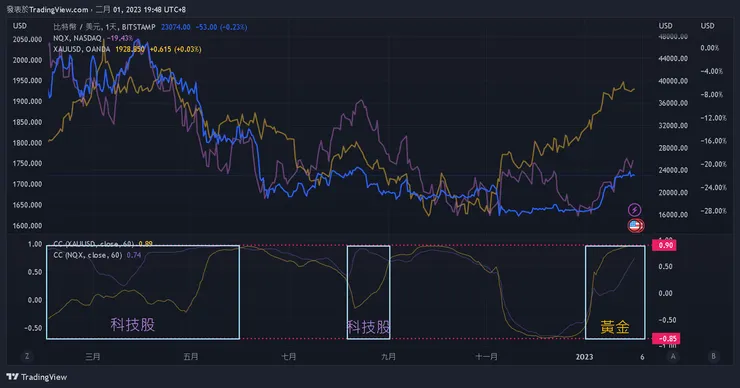This screenshot has width=740, height=388.
Task: Click the -53.00 (-0.23%) Bitcoin change value
Action: (221, 27)
